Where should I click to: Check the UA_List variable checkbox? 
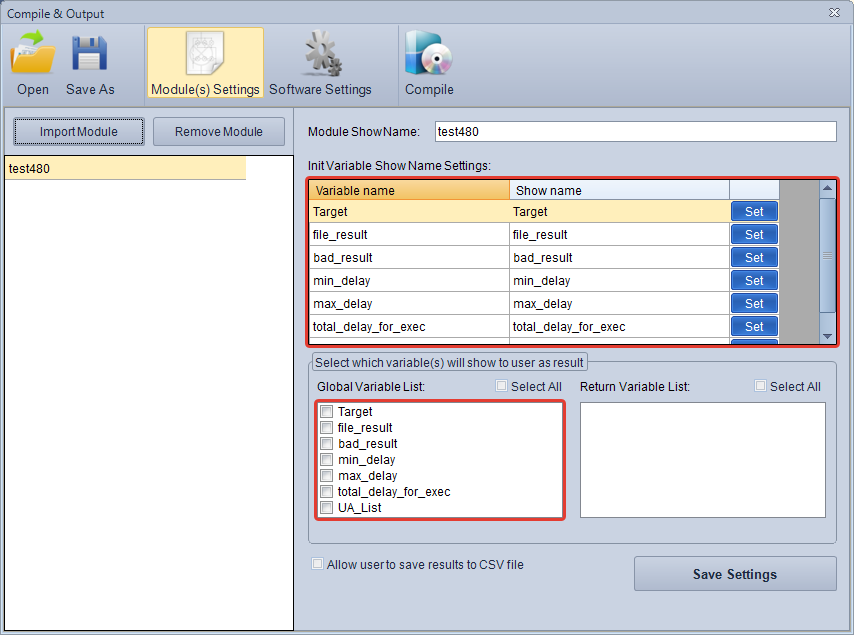click(x=326, y=508)
